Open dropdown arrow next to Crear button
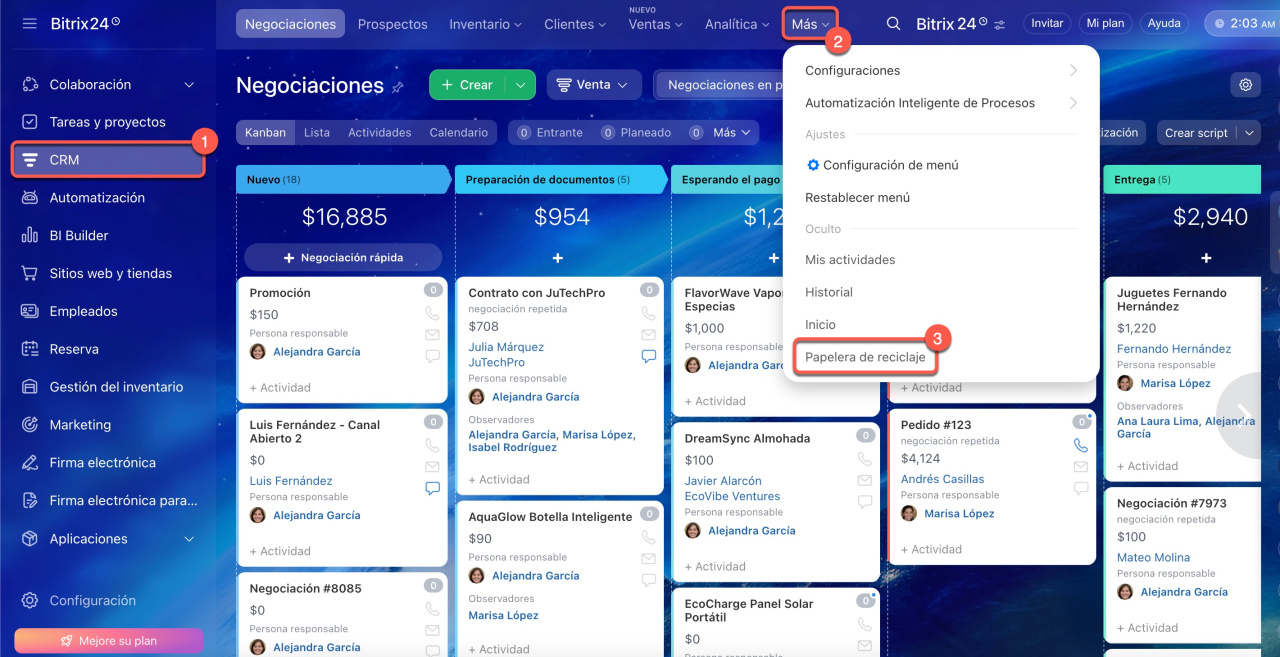 coord(520,85)
